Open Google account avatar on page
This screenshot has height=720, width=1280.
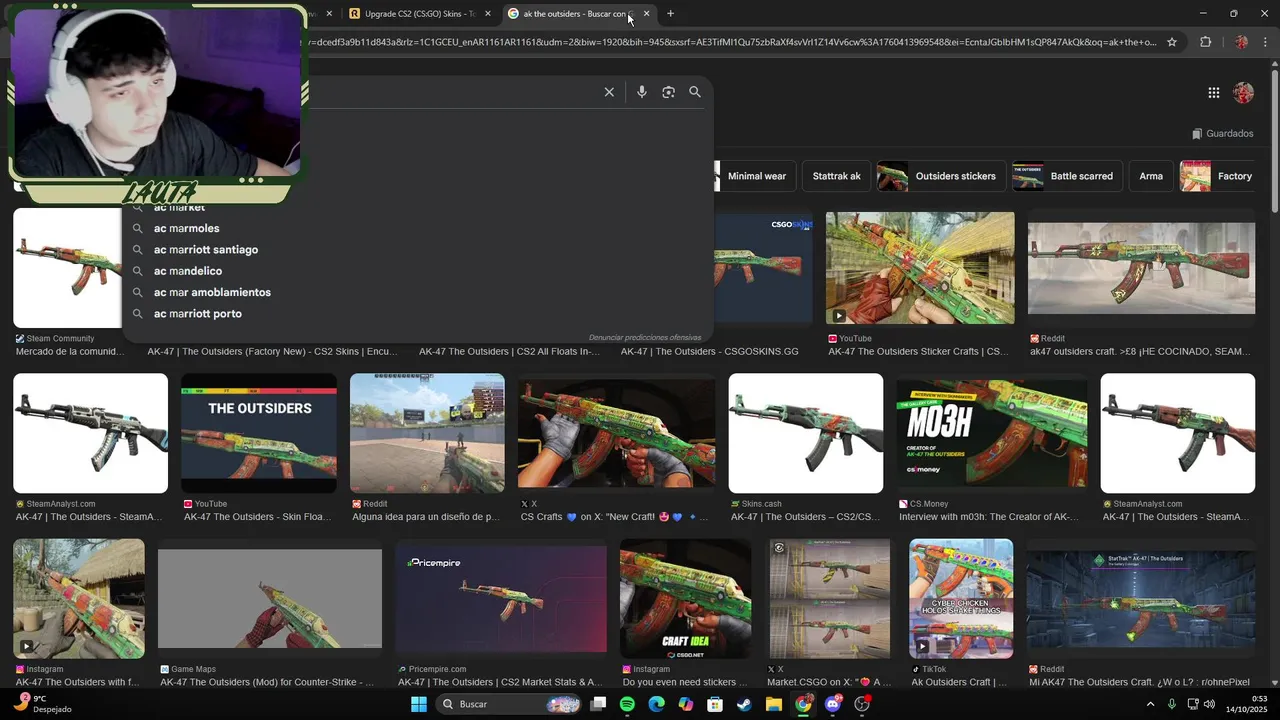(x=1244, y=93)
